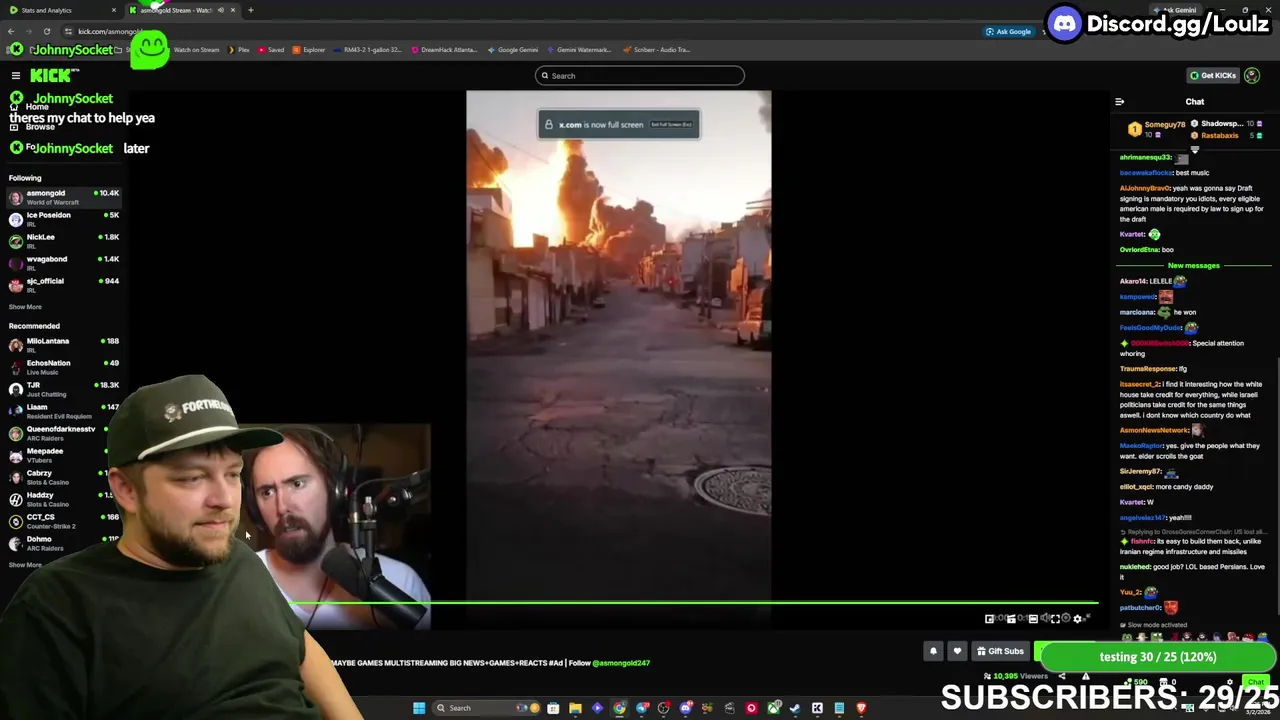
Task: Expand Show More under Following
Action: [26, 307]
